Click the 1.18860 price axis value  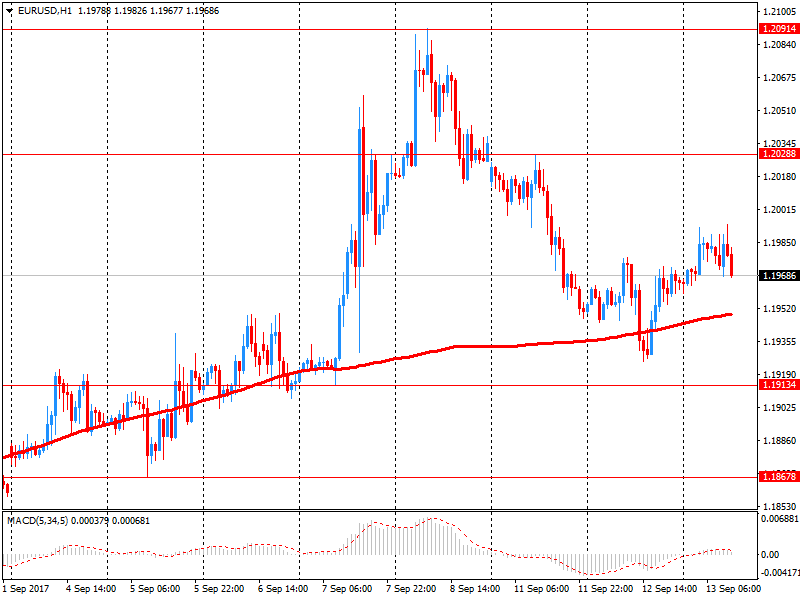[779, 441]
